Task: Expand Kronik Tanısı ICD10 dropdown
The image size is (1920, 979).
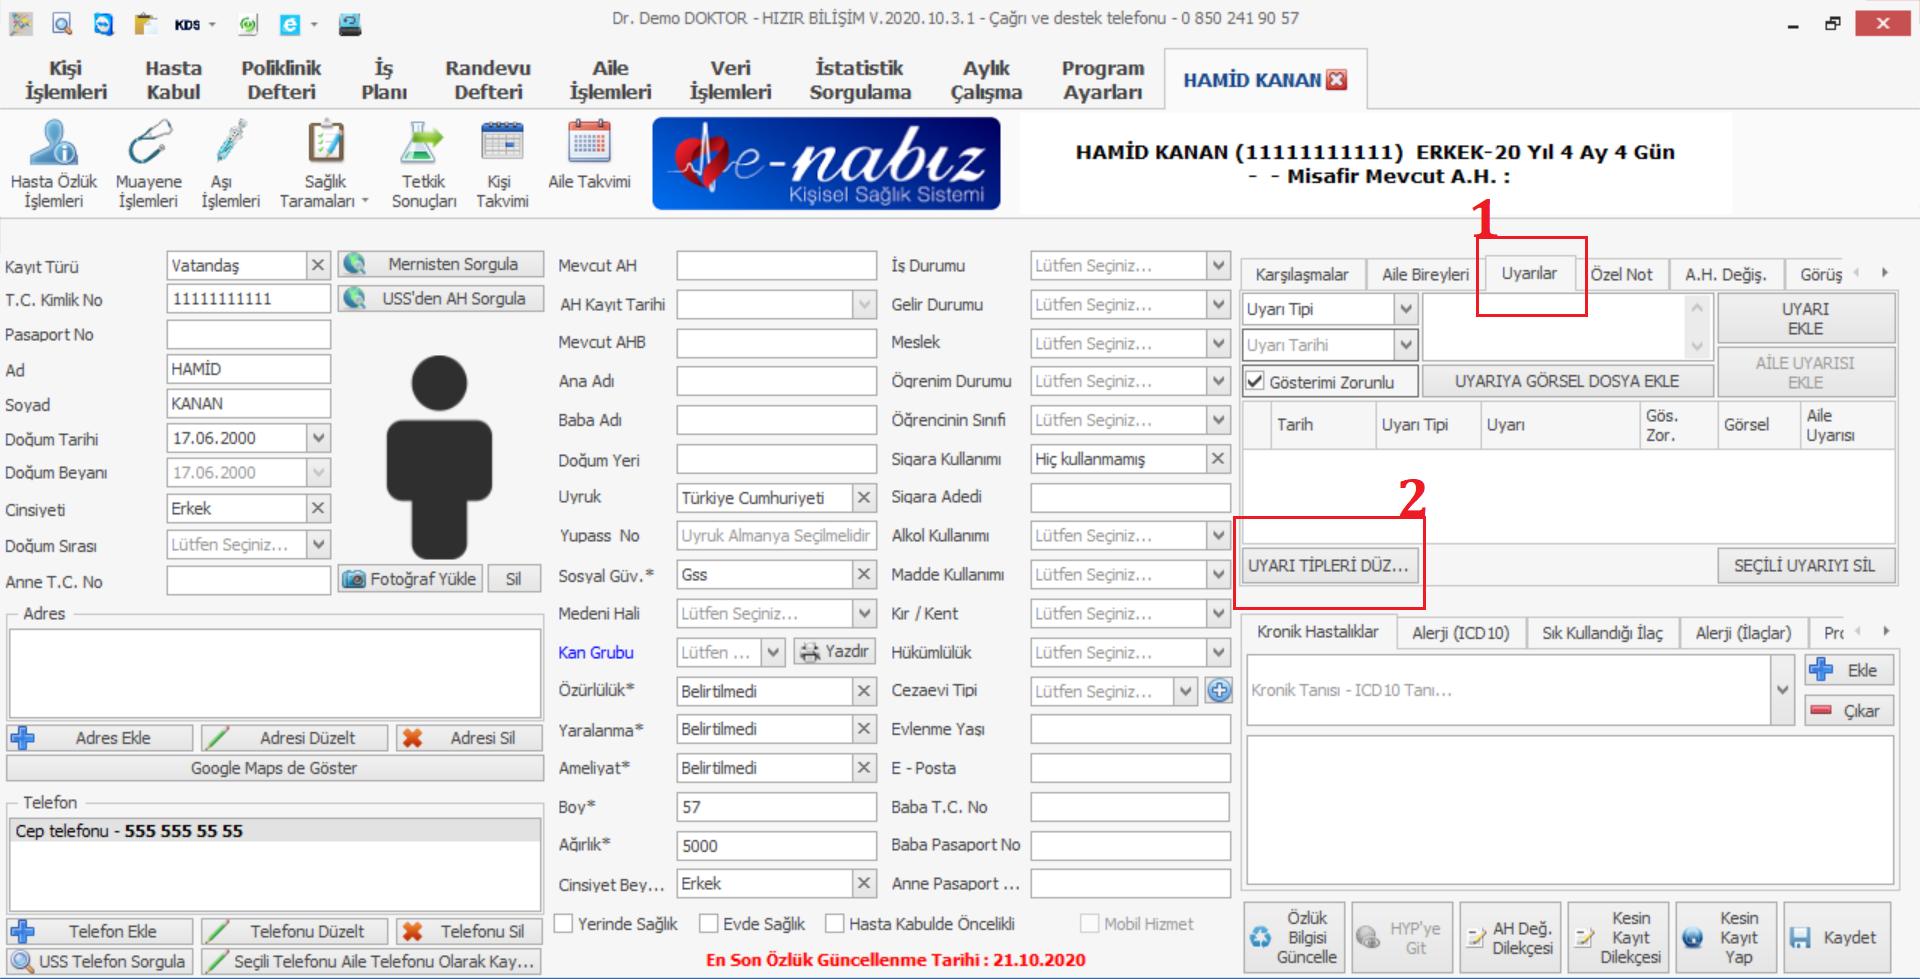Action: [1782, 690]
